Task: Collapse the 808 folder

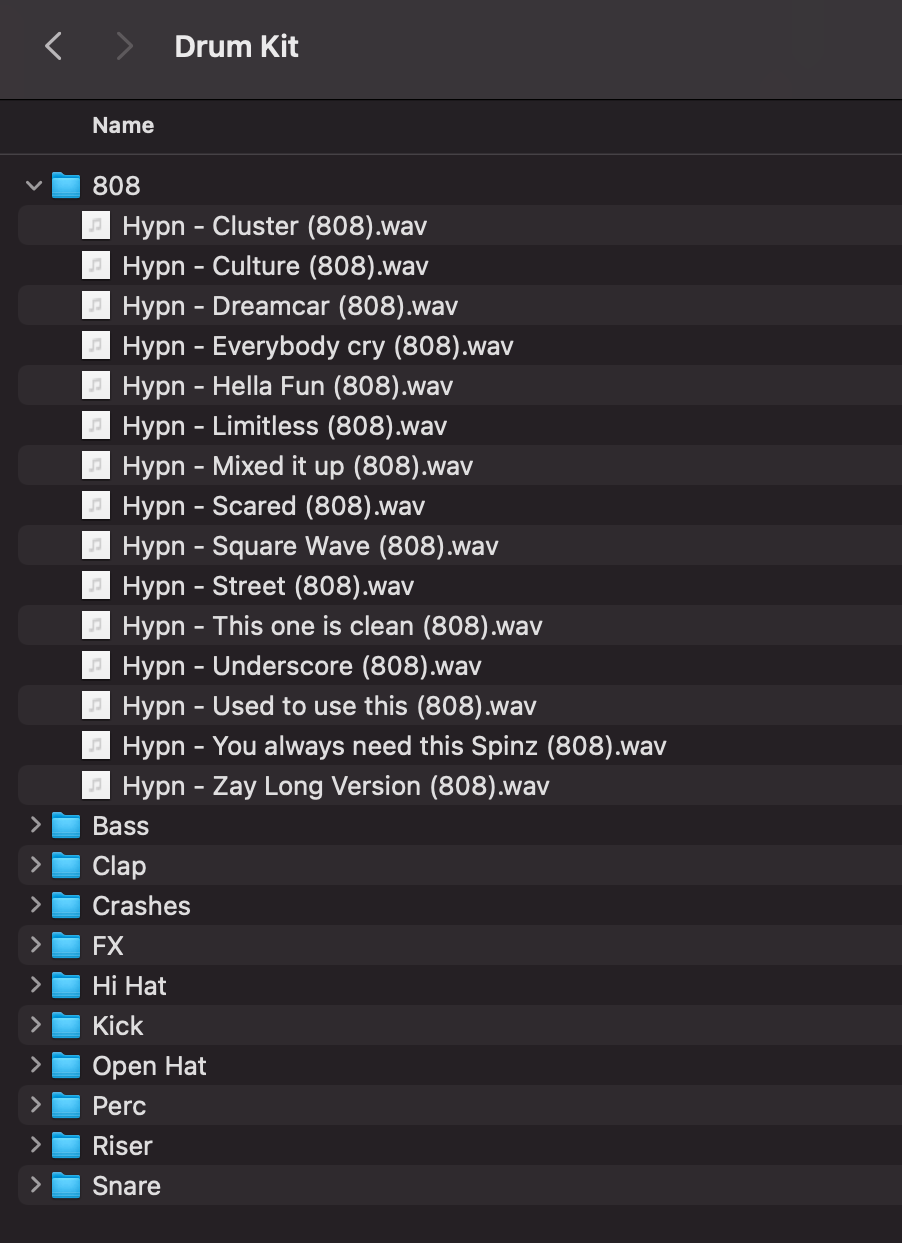Action: point(33,185)
